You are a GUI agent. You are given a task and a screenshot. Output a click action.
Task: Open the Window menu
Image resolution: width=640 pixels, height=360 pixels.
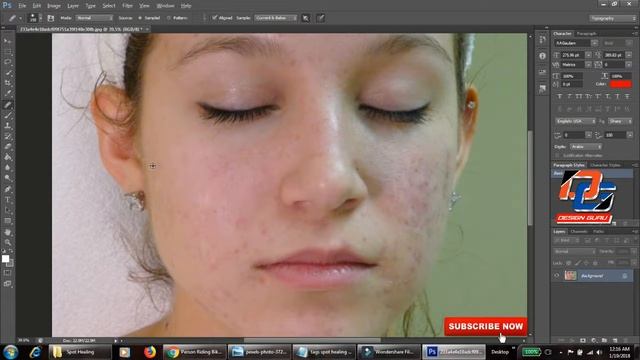click(165, 6)
